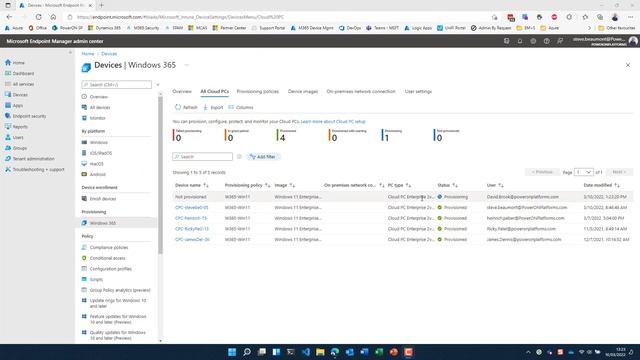Click Devices breadcrumb link
The image size is (640, 360).
(x=109, y=54)
